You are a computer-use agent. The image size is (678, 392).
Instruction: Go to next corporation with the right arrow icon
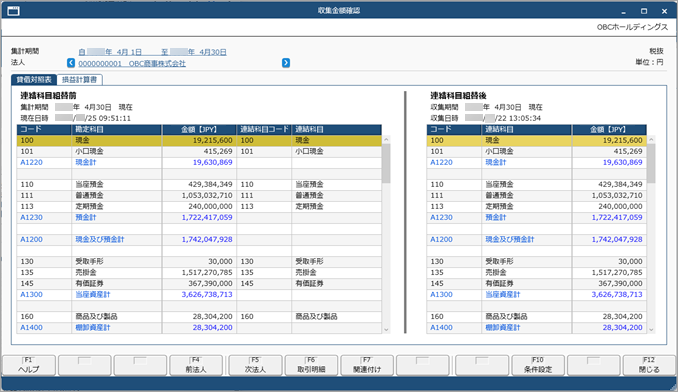click(x=286, y=63)
